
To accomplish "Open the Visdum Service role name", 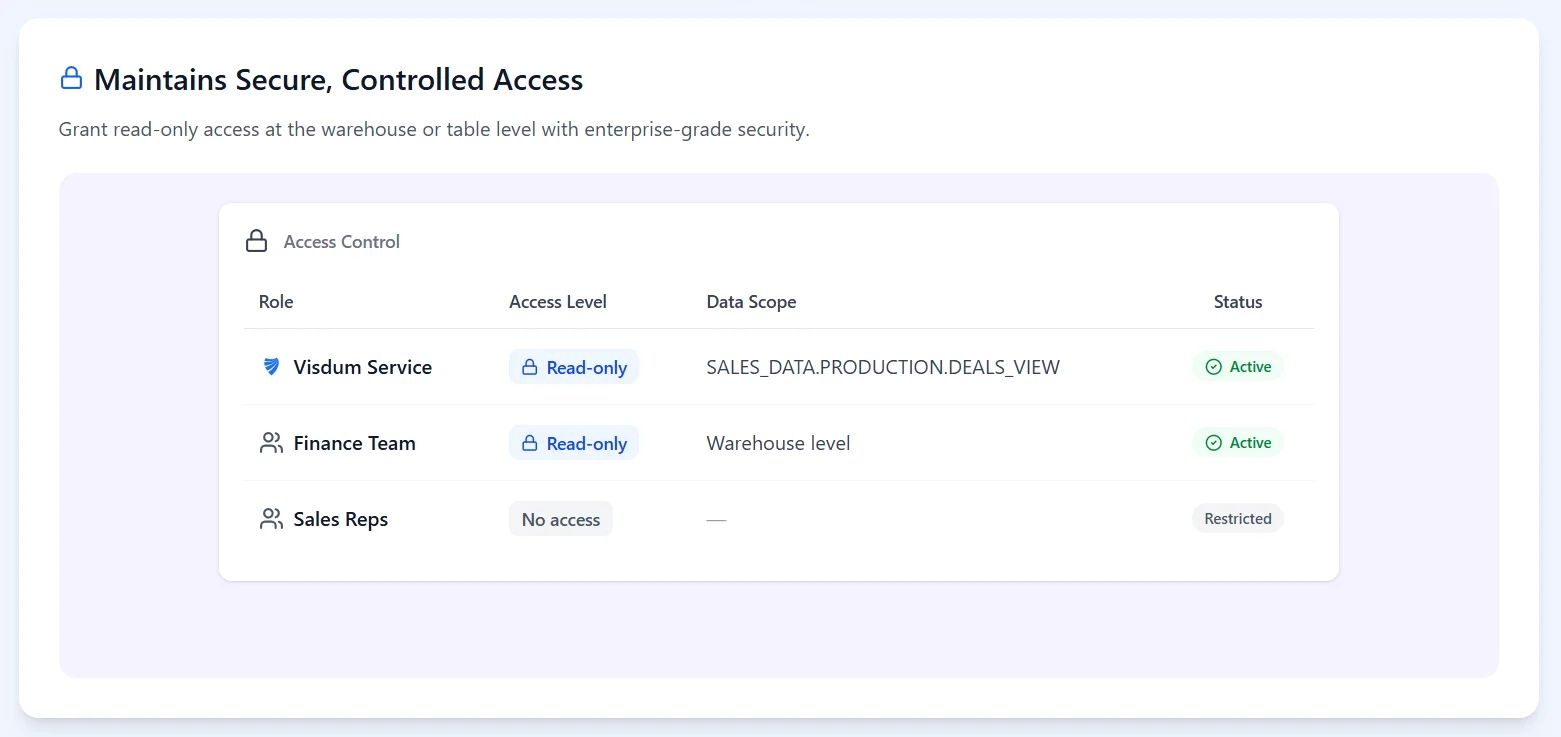I will [363, 367].
